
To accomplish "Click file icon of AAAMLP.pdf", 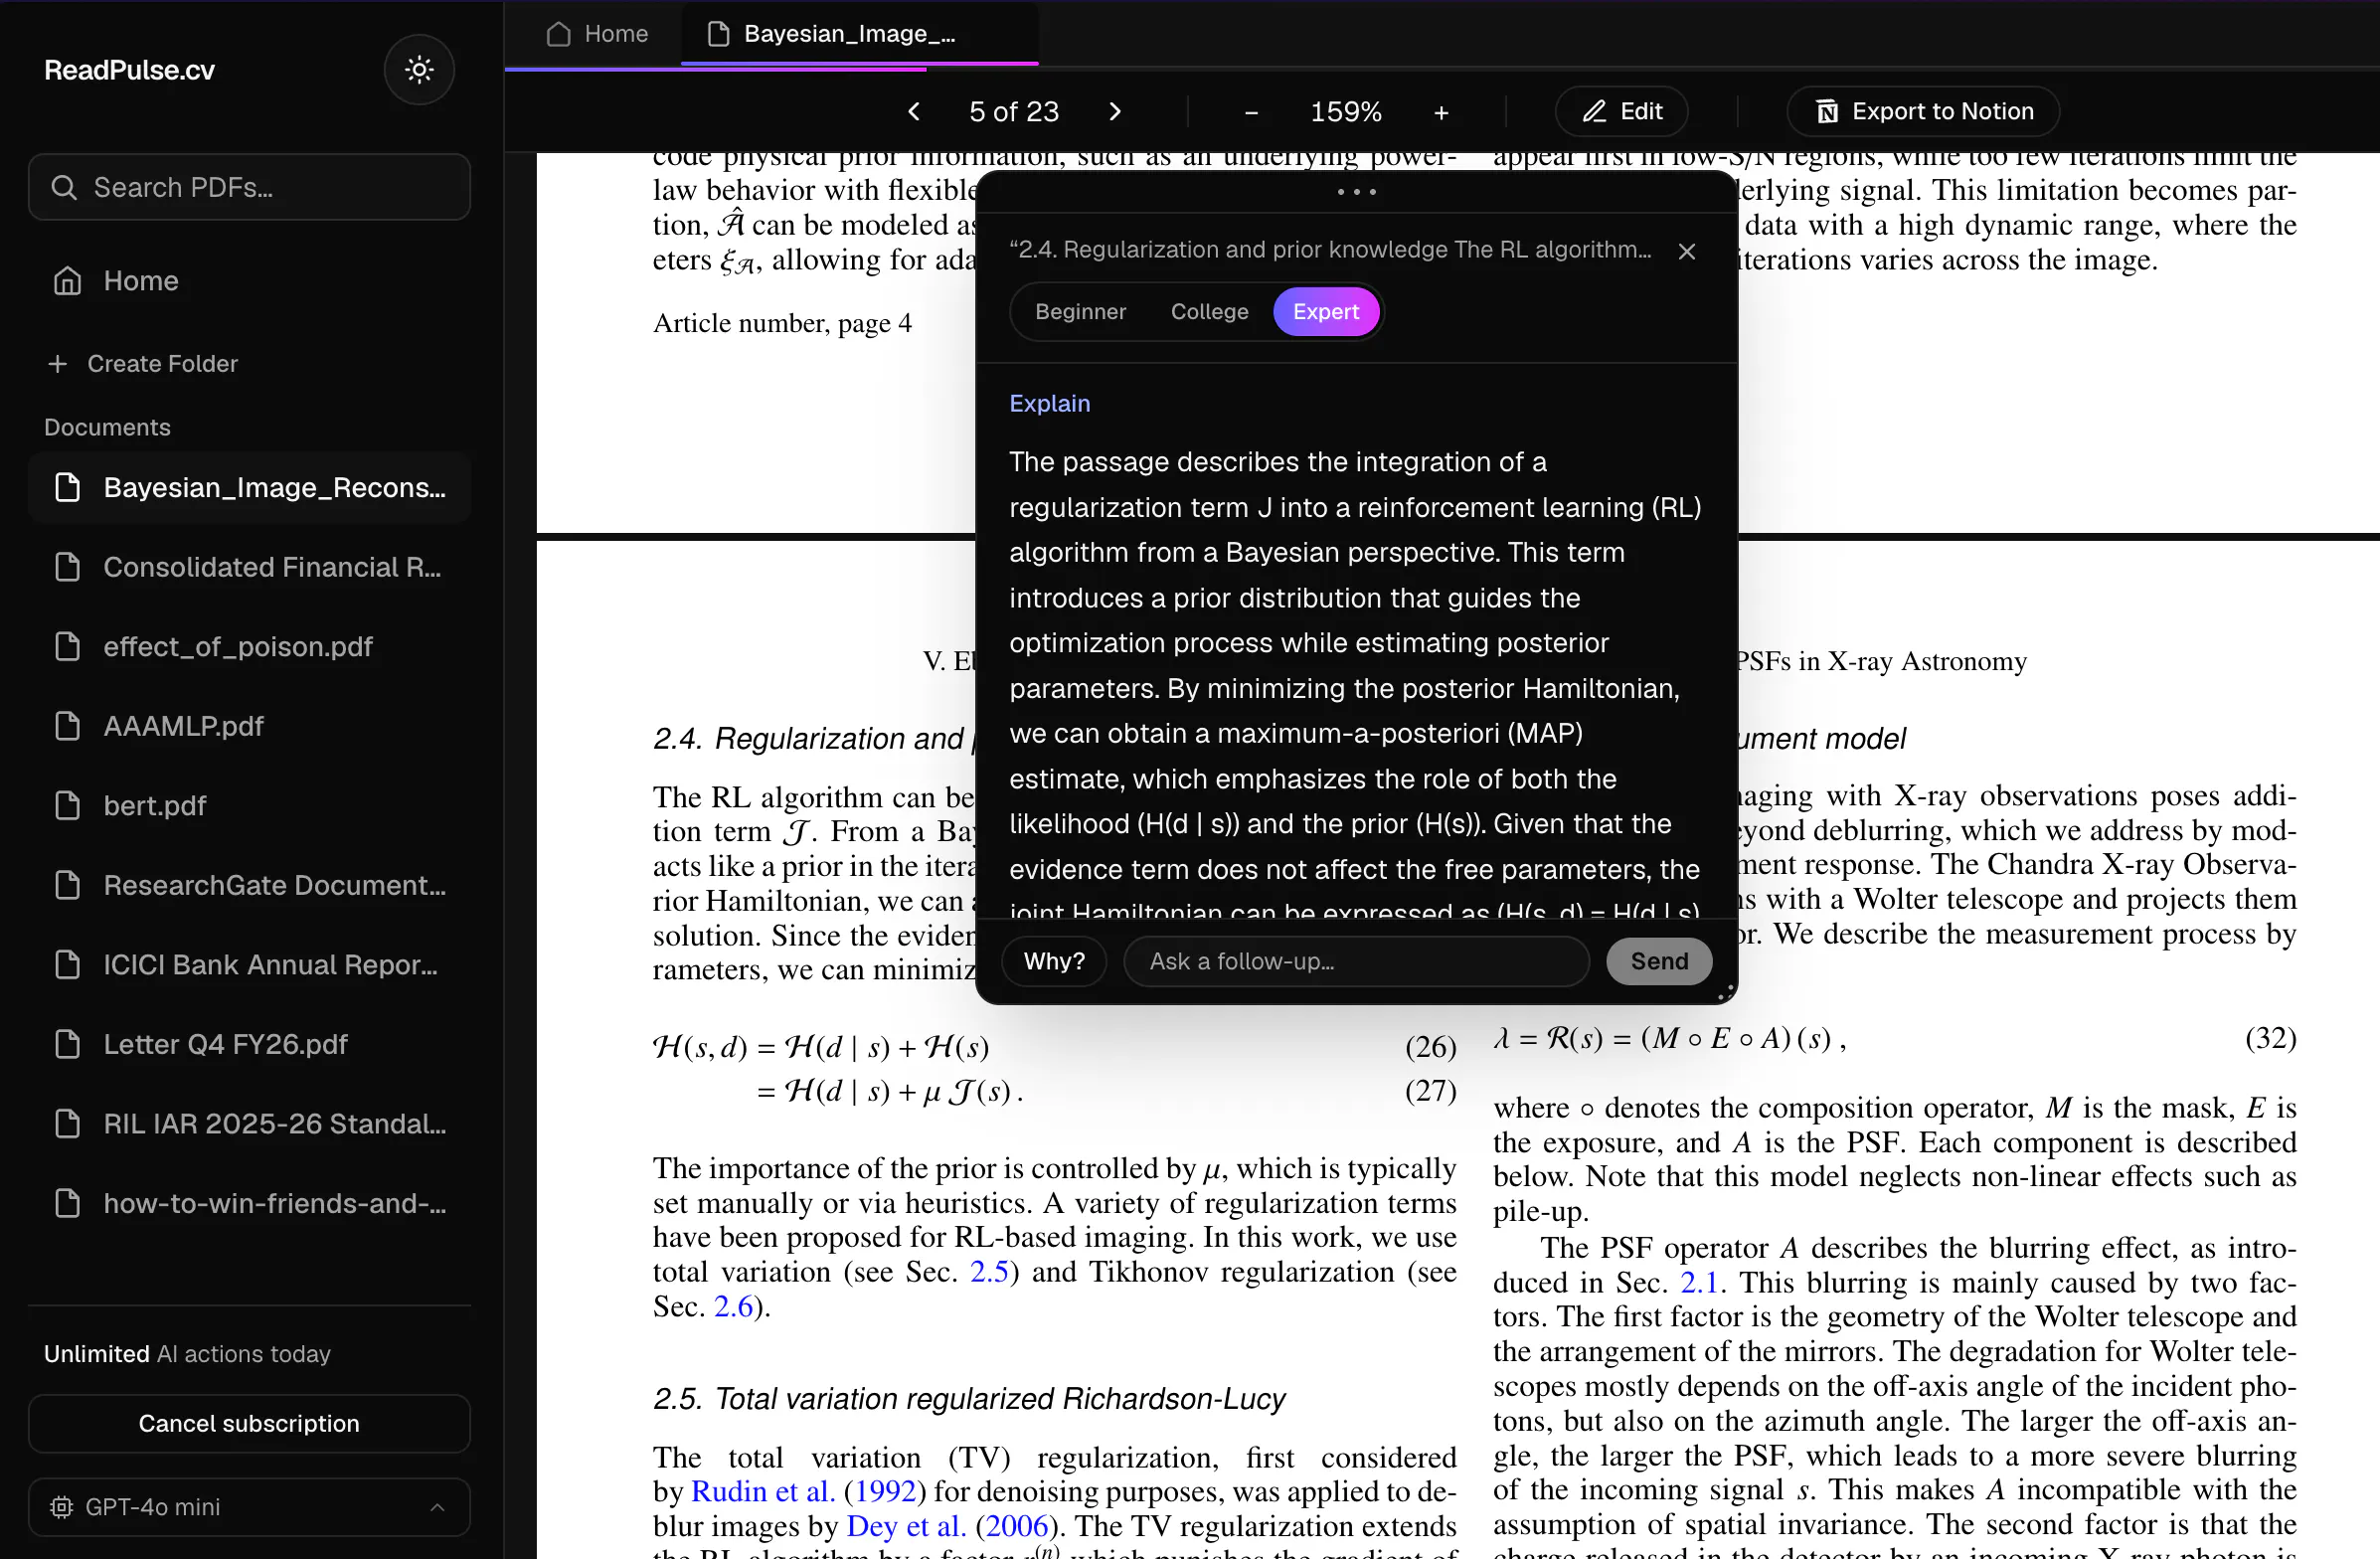I will pos(67,726).
